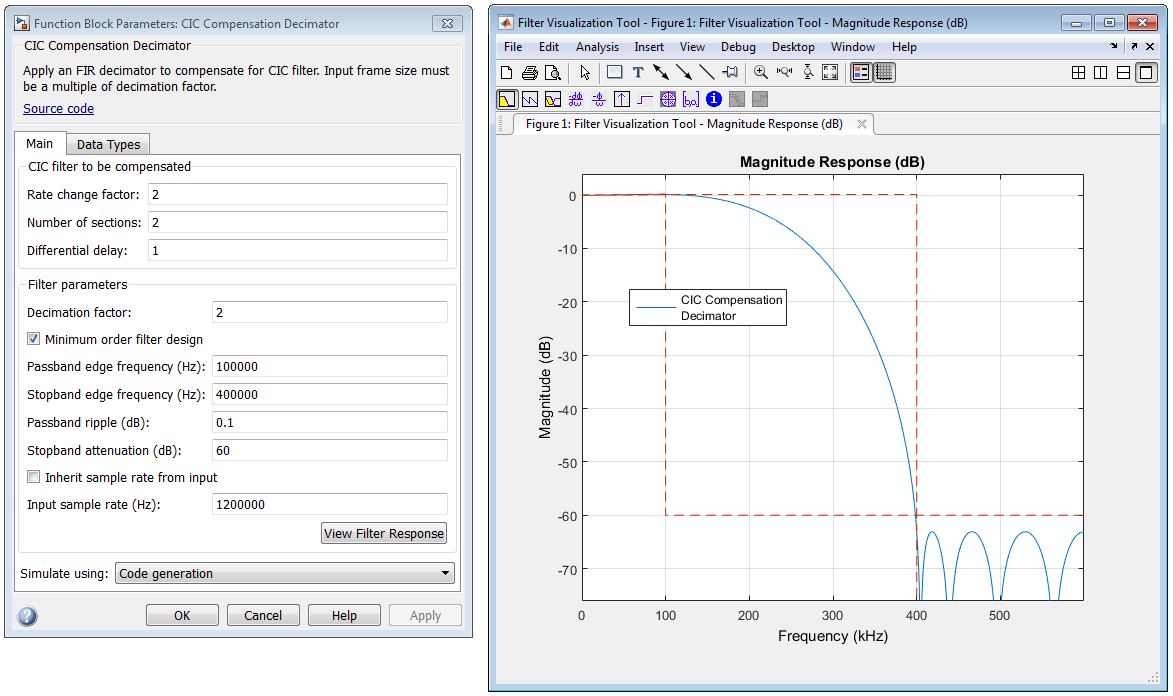Show Pole-Zero Plot analysis
1173x696 pixels.
pos(668,99)
